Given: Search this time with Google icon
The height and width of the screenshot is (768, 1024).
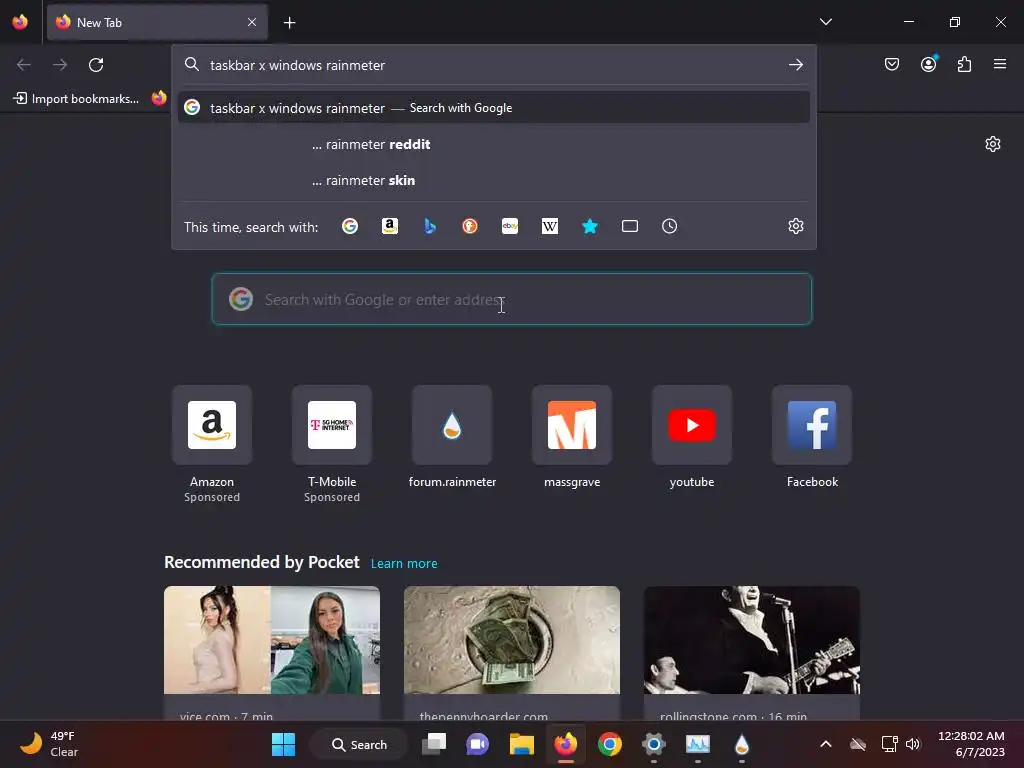Looking at the screenshot, I should click(350, 227).
